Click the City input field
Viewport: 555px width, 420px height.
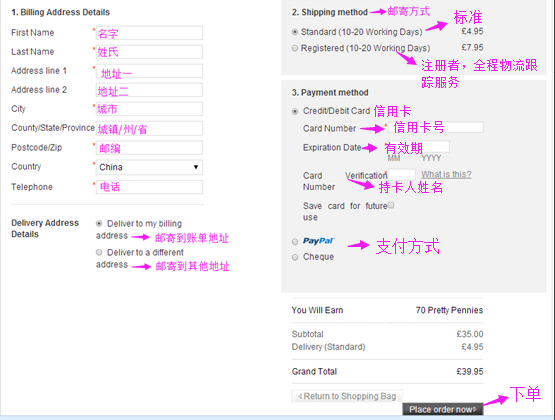[149, 109]
